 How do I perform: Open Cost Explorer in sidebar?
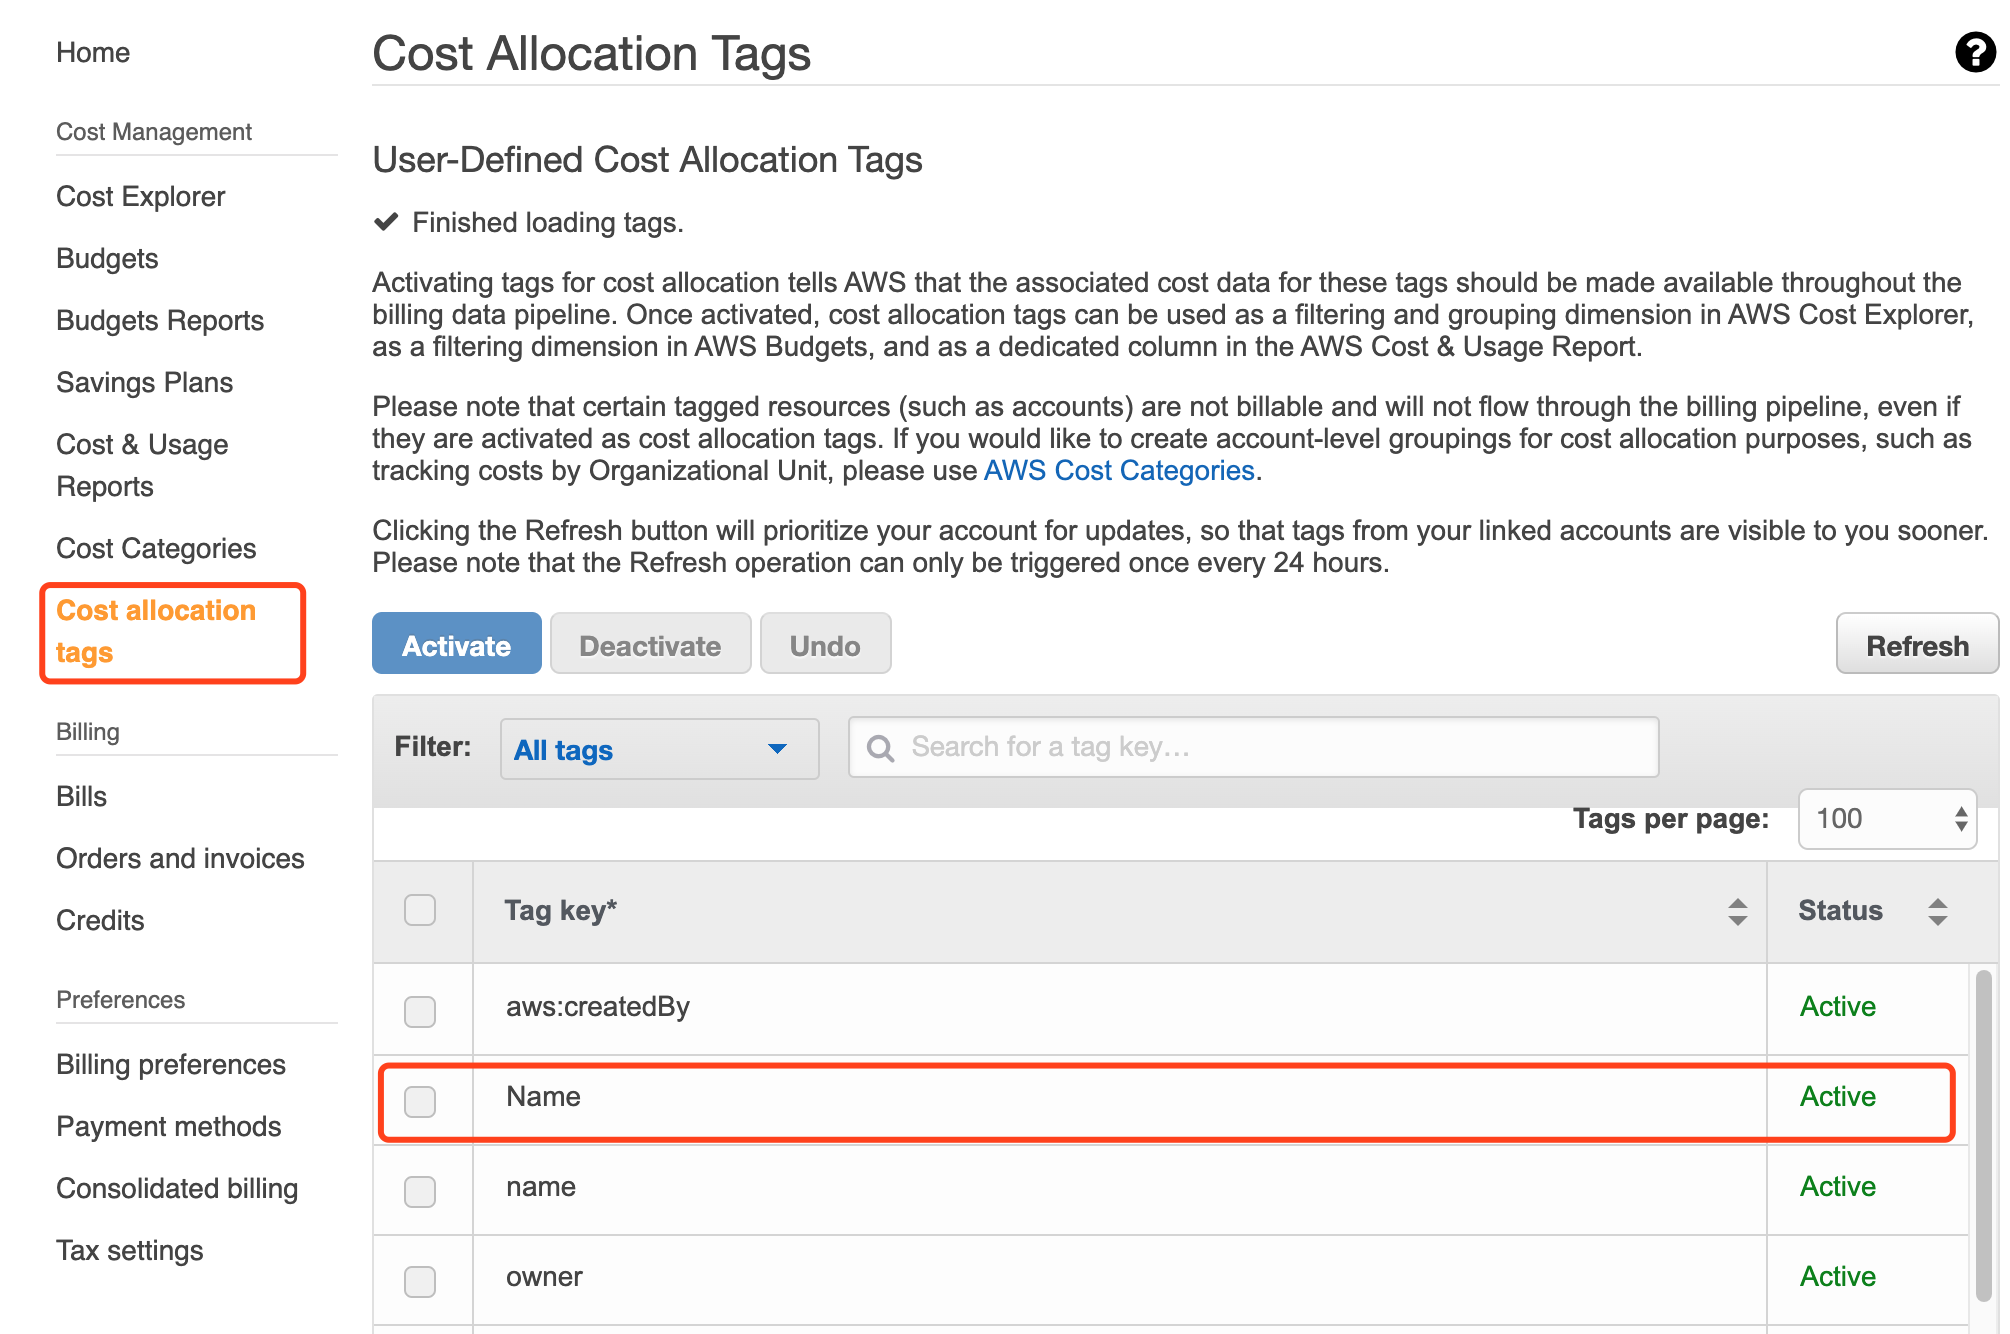coord(141,197)
